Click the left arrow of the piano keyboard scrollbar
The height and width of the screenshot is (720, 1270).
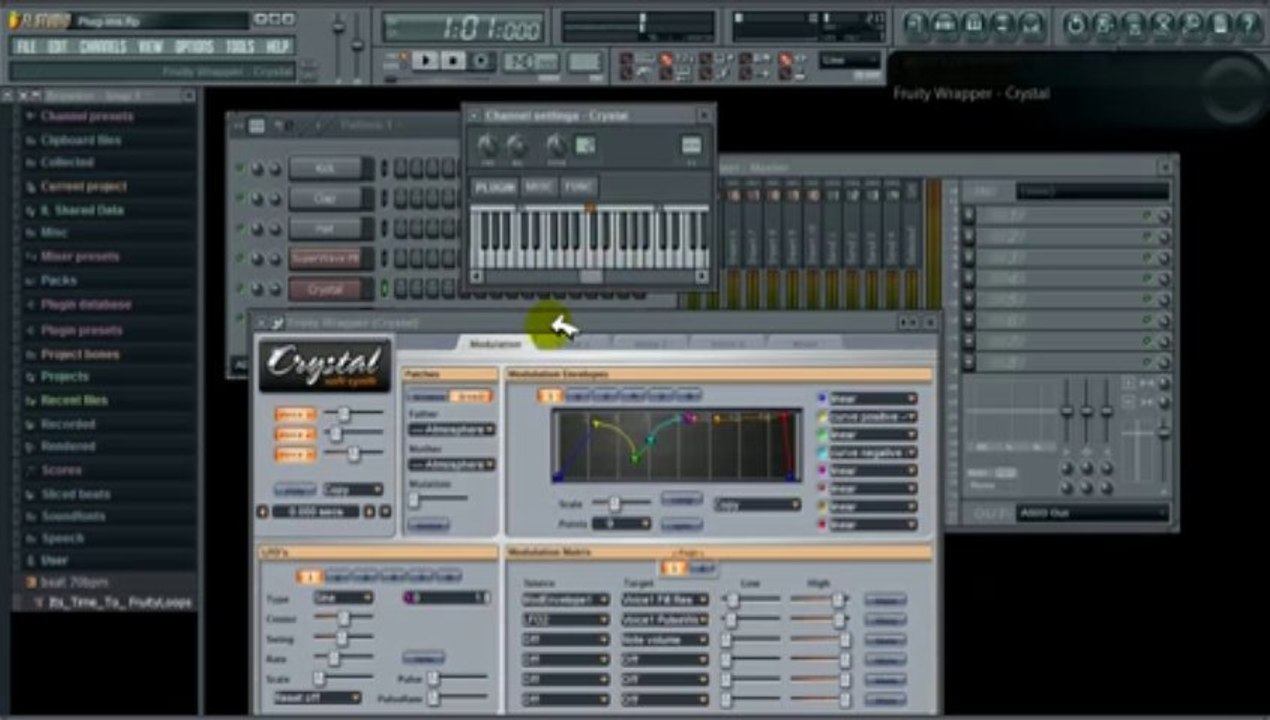point(477,276)
